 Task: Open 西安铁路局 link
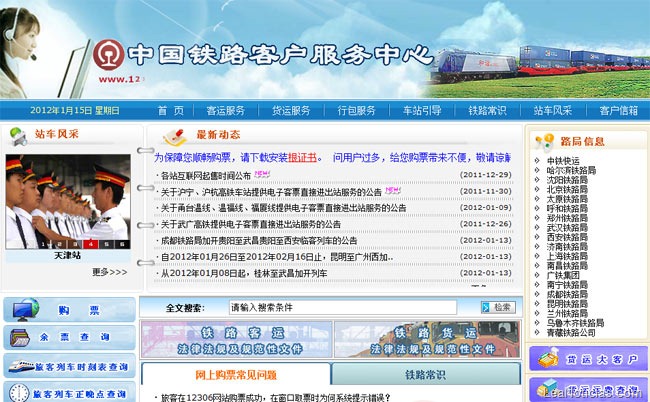pyautogui.click(x=567, y=237)
